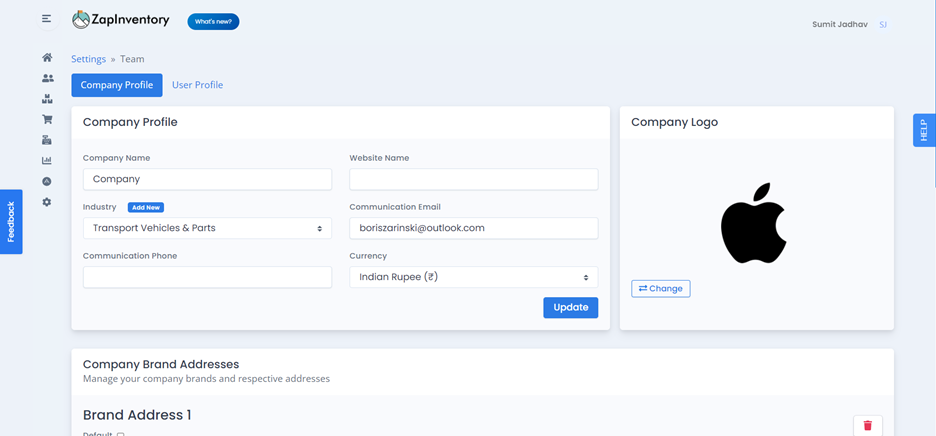Click the Add New industry badge
Viewport: 936px width, 436px height.
click(x=146, y=207)
